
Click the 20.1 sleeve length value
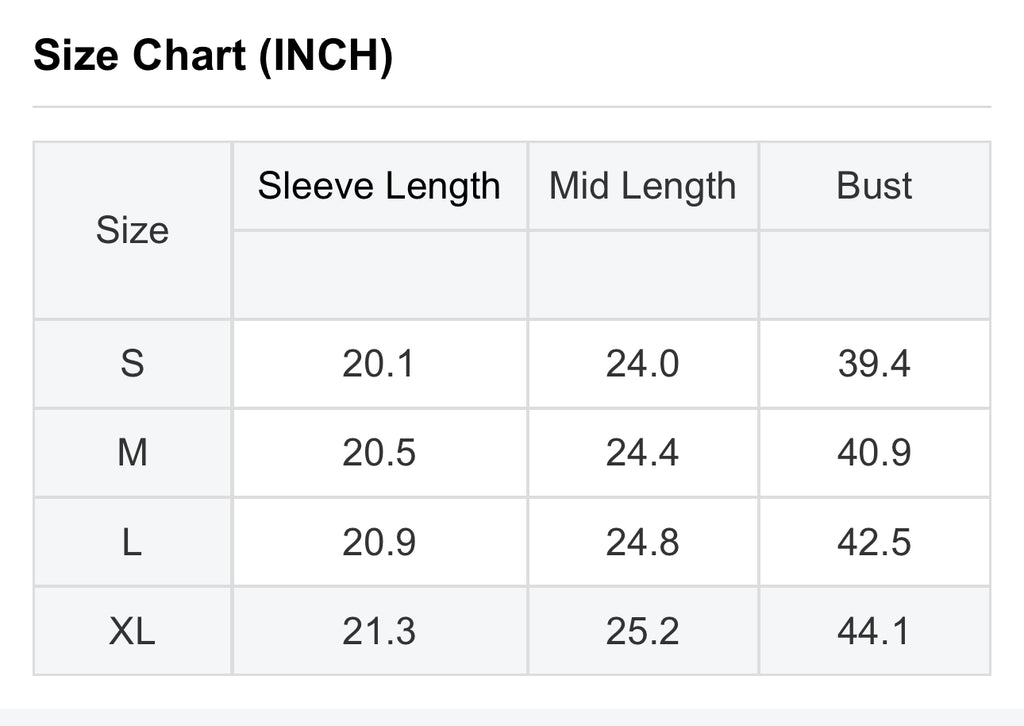click(x=379, y=364)
